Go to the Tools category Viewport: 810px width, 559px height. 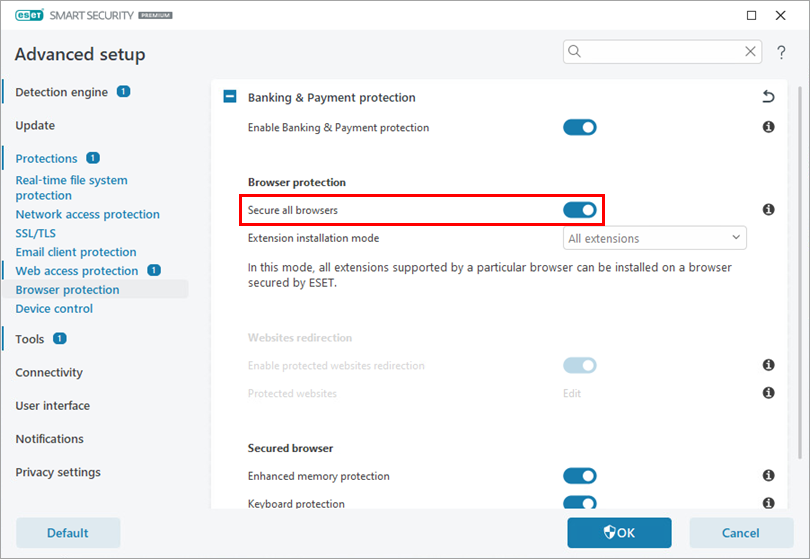[30, 339]
